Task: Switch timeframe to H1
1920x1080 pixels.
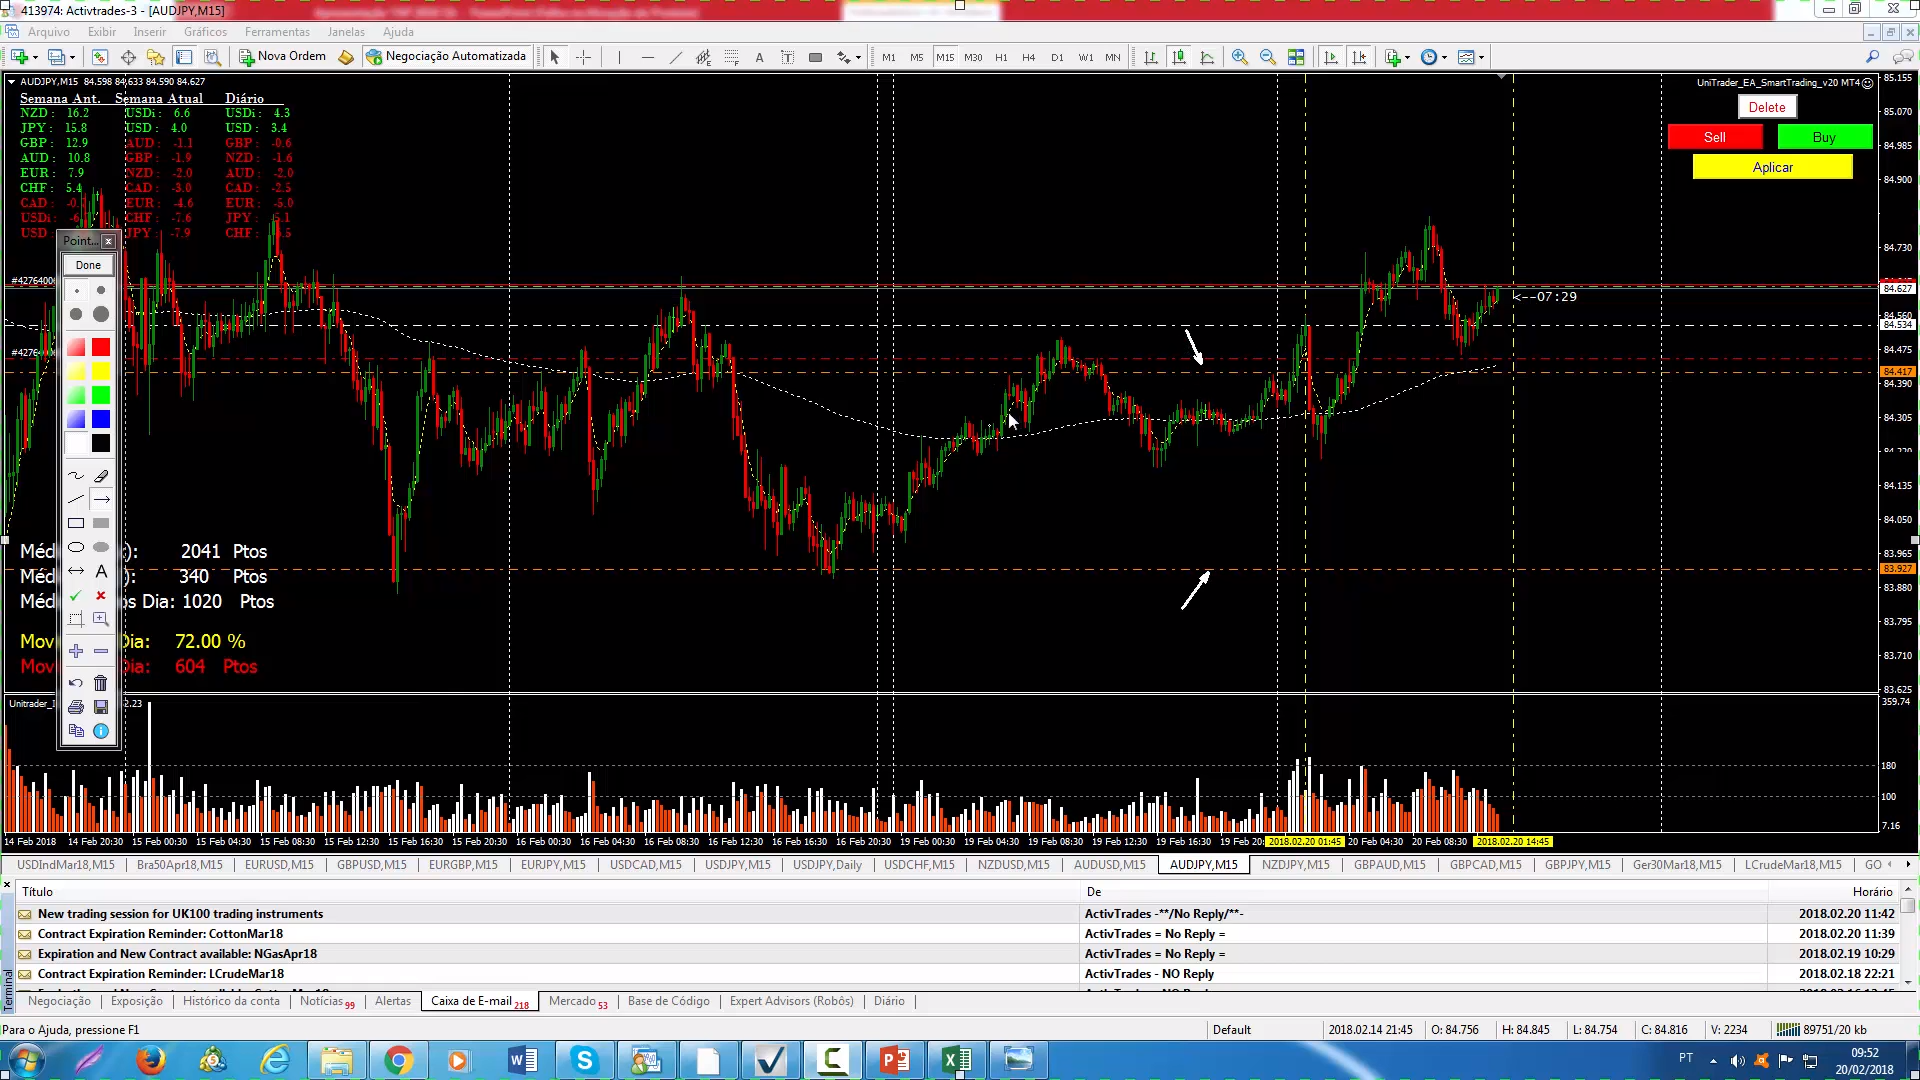Action: pyautogui.click(x=1001, y=57)
